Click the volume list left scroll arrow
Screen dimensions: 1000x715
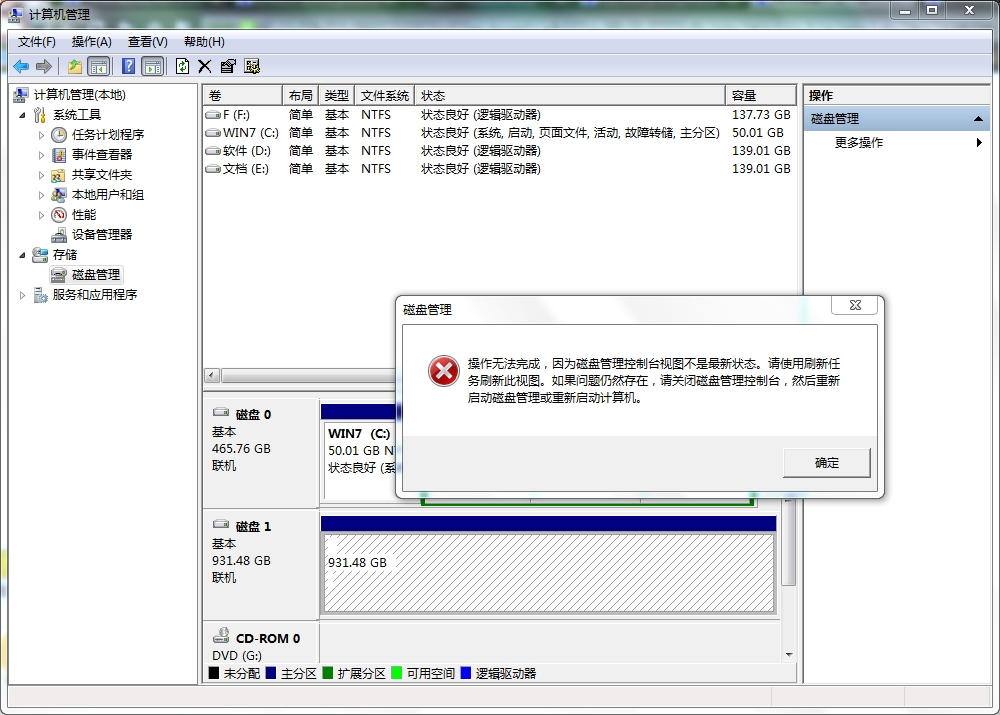pyautogui.click(x=212, y=375)
